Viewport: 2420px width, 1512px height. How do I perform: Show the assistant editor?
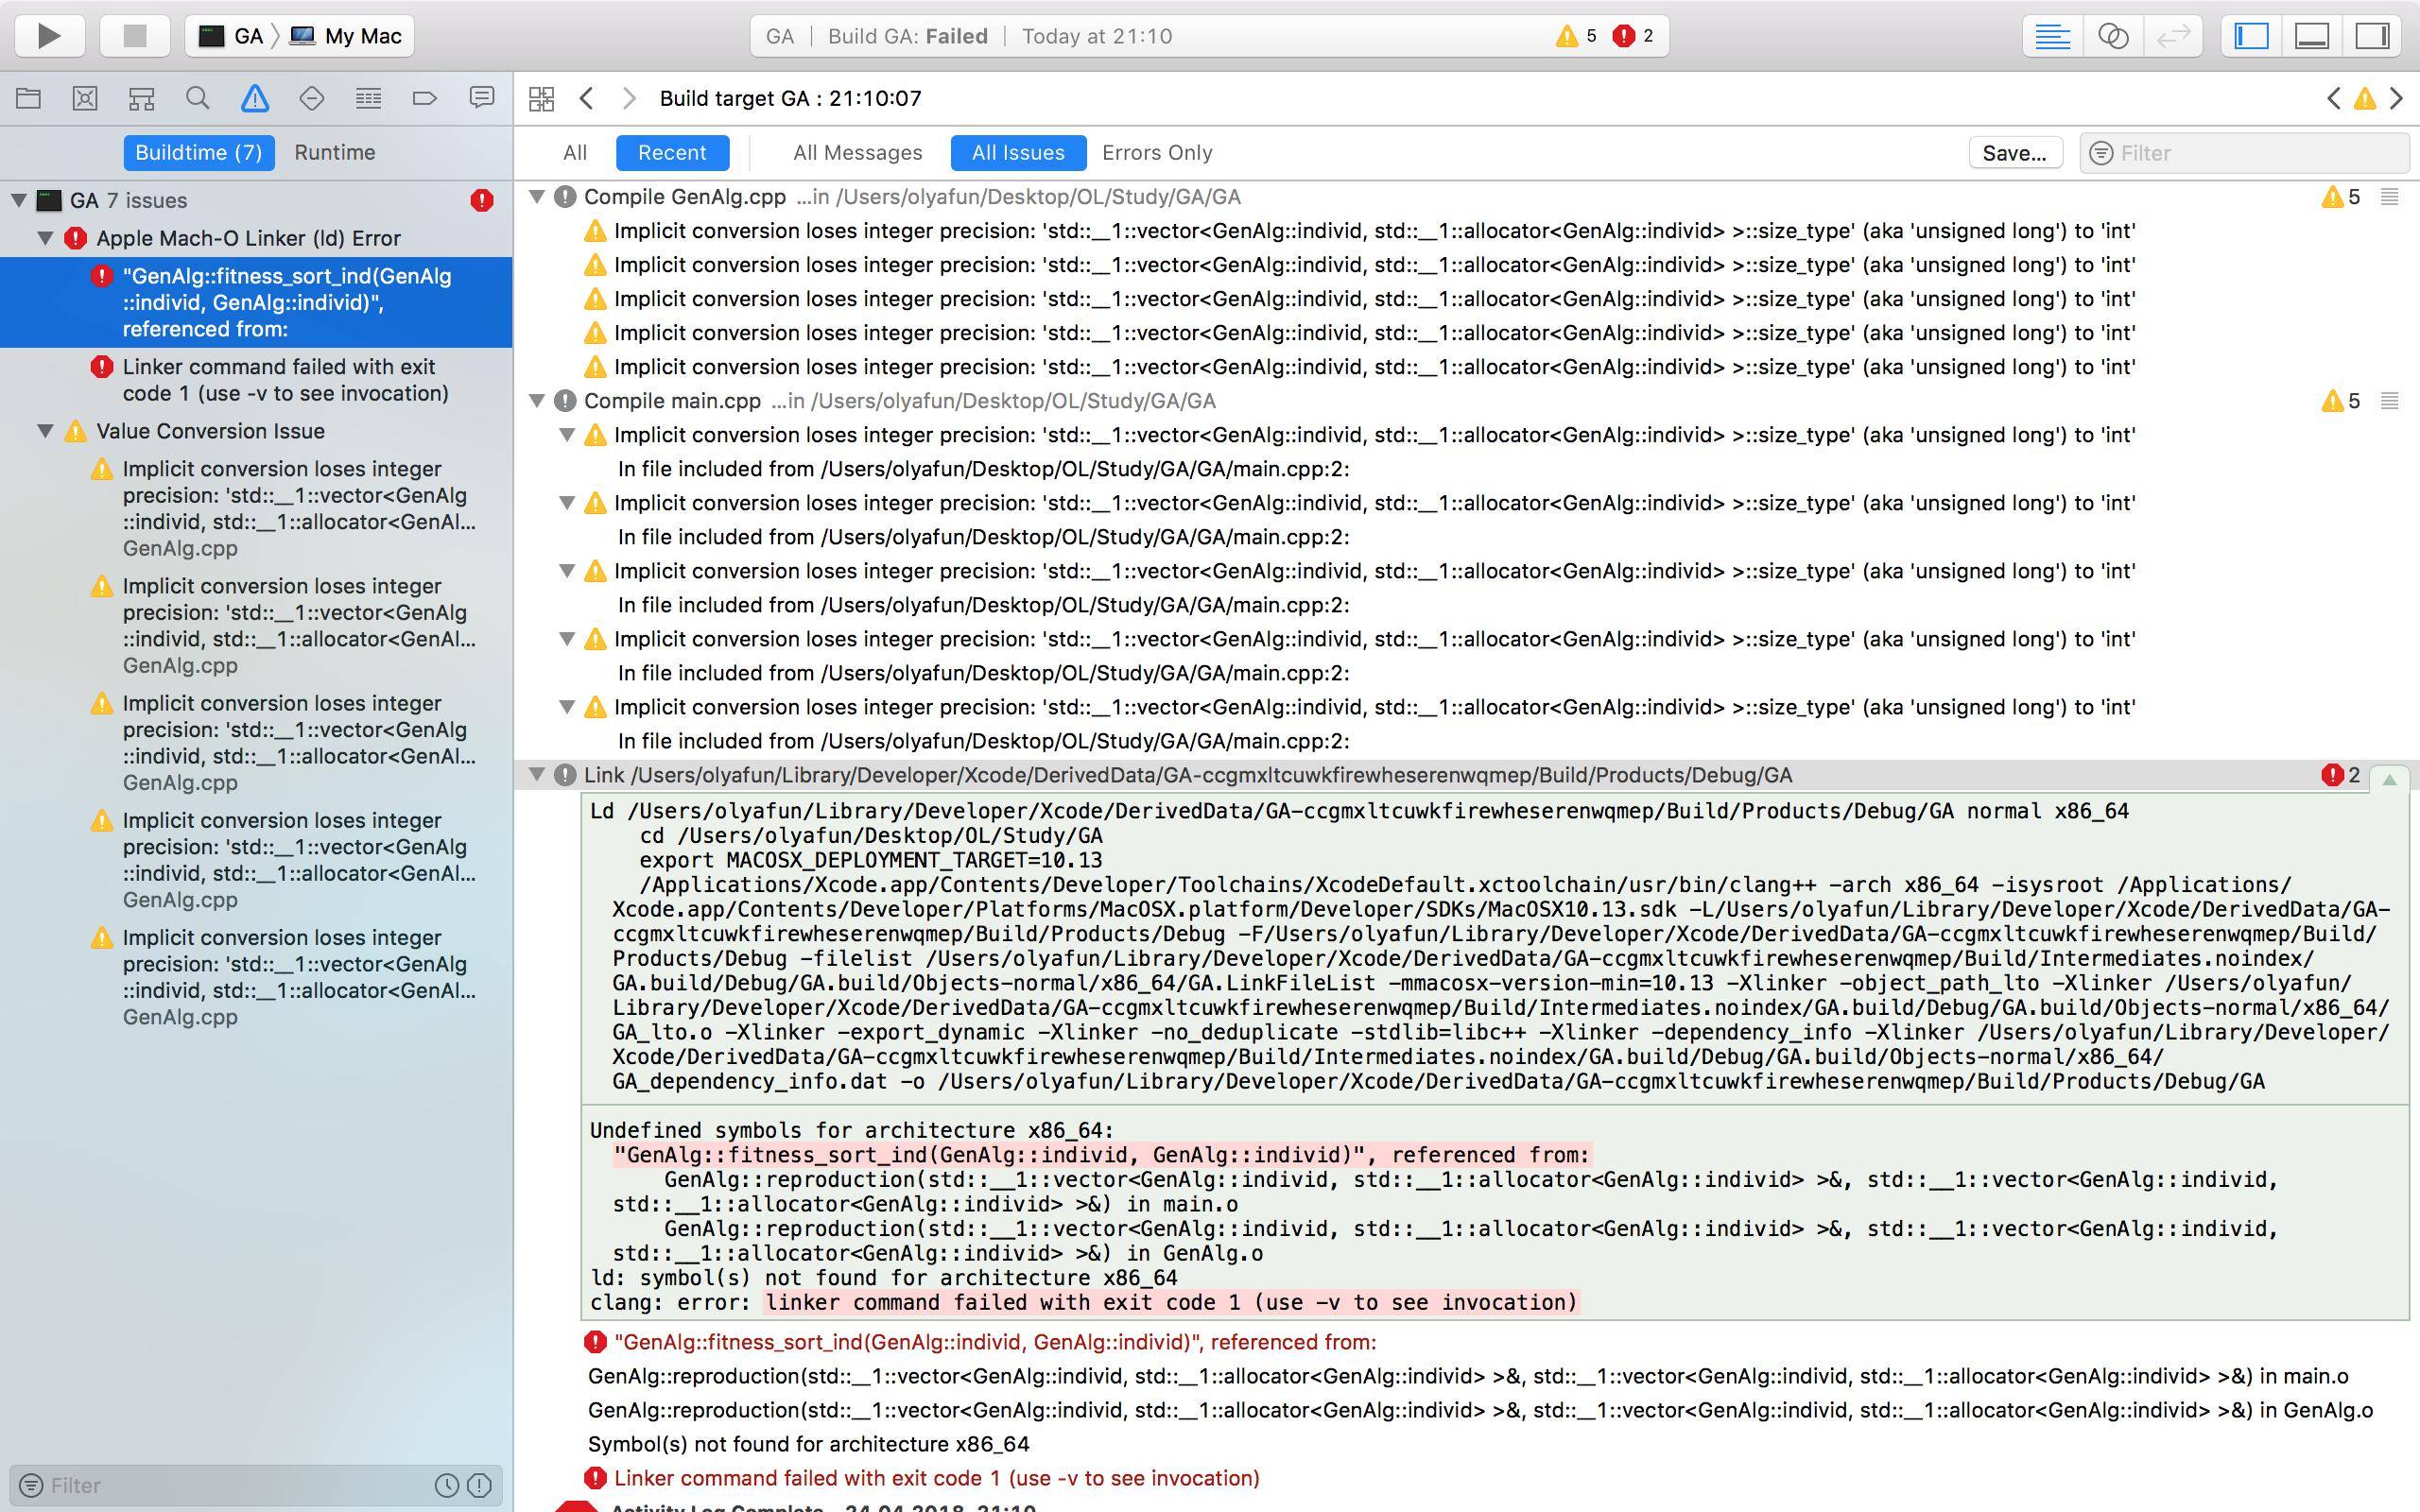(2112, 36)
